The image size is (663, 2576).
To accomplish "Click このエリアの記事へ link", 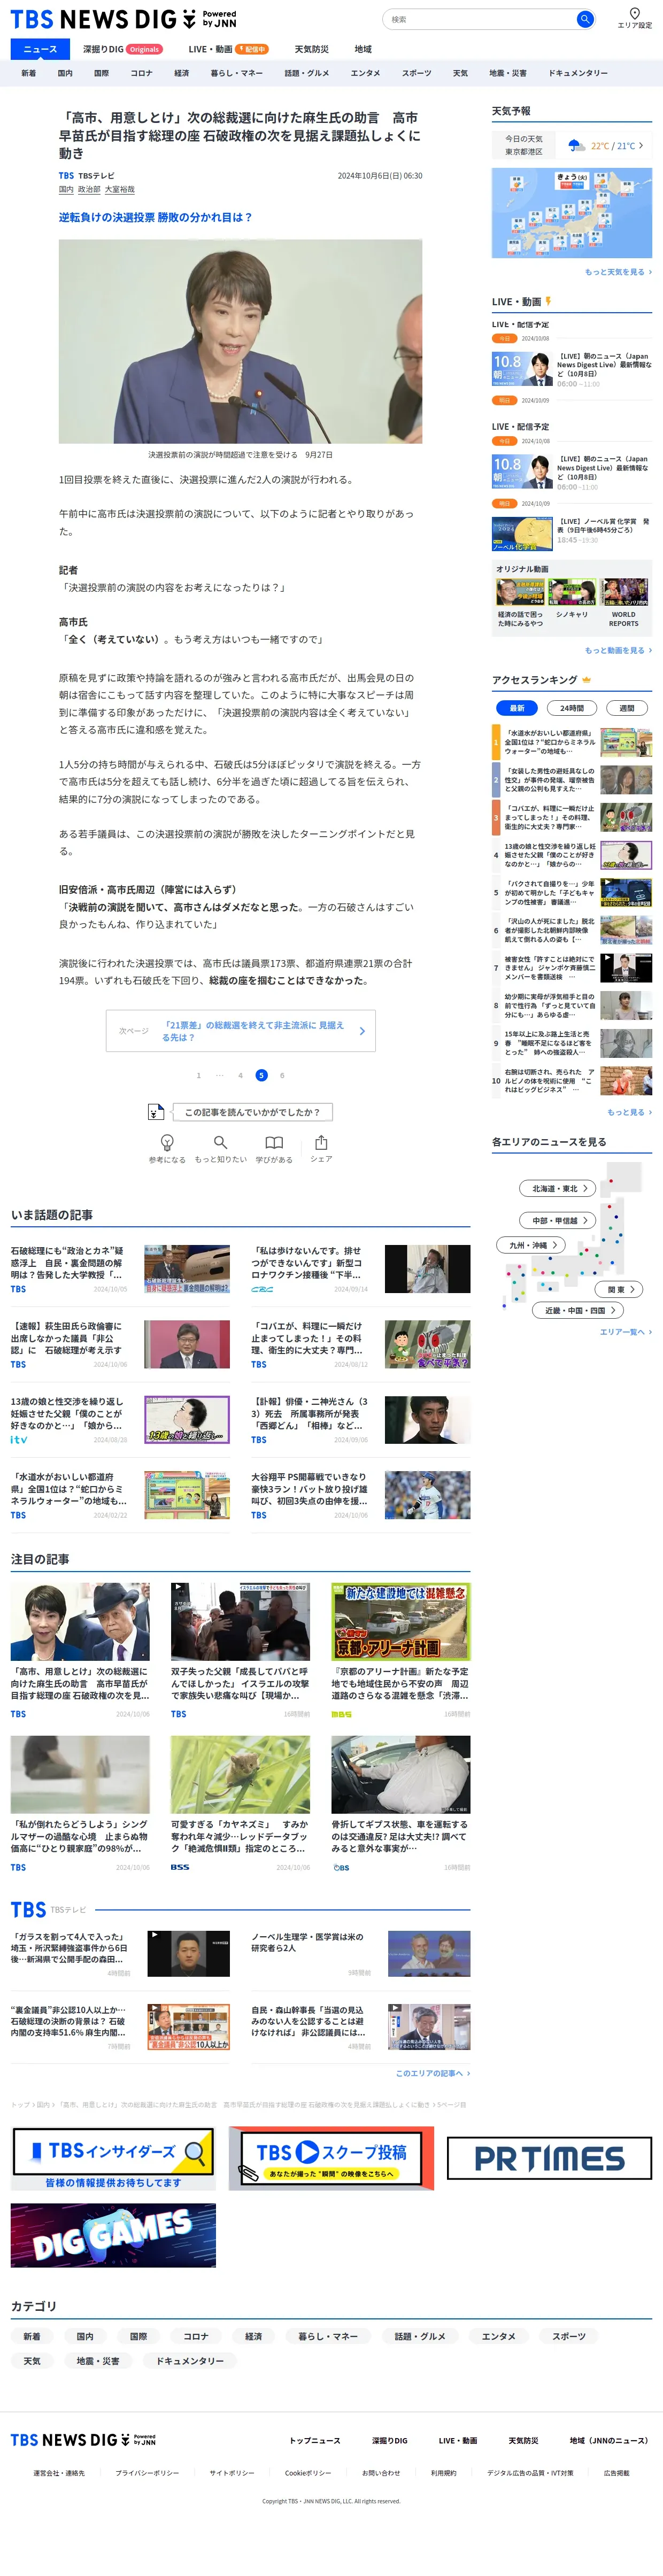I will 432,2073.
